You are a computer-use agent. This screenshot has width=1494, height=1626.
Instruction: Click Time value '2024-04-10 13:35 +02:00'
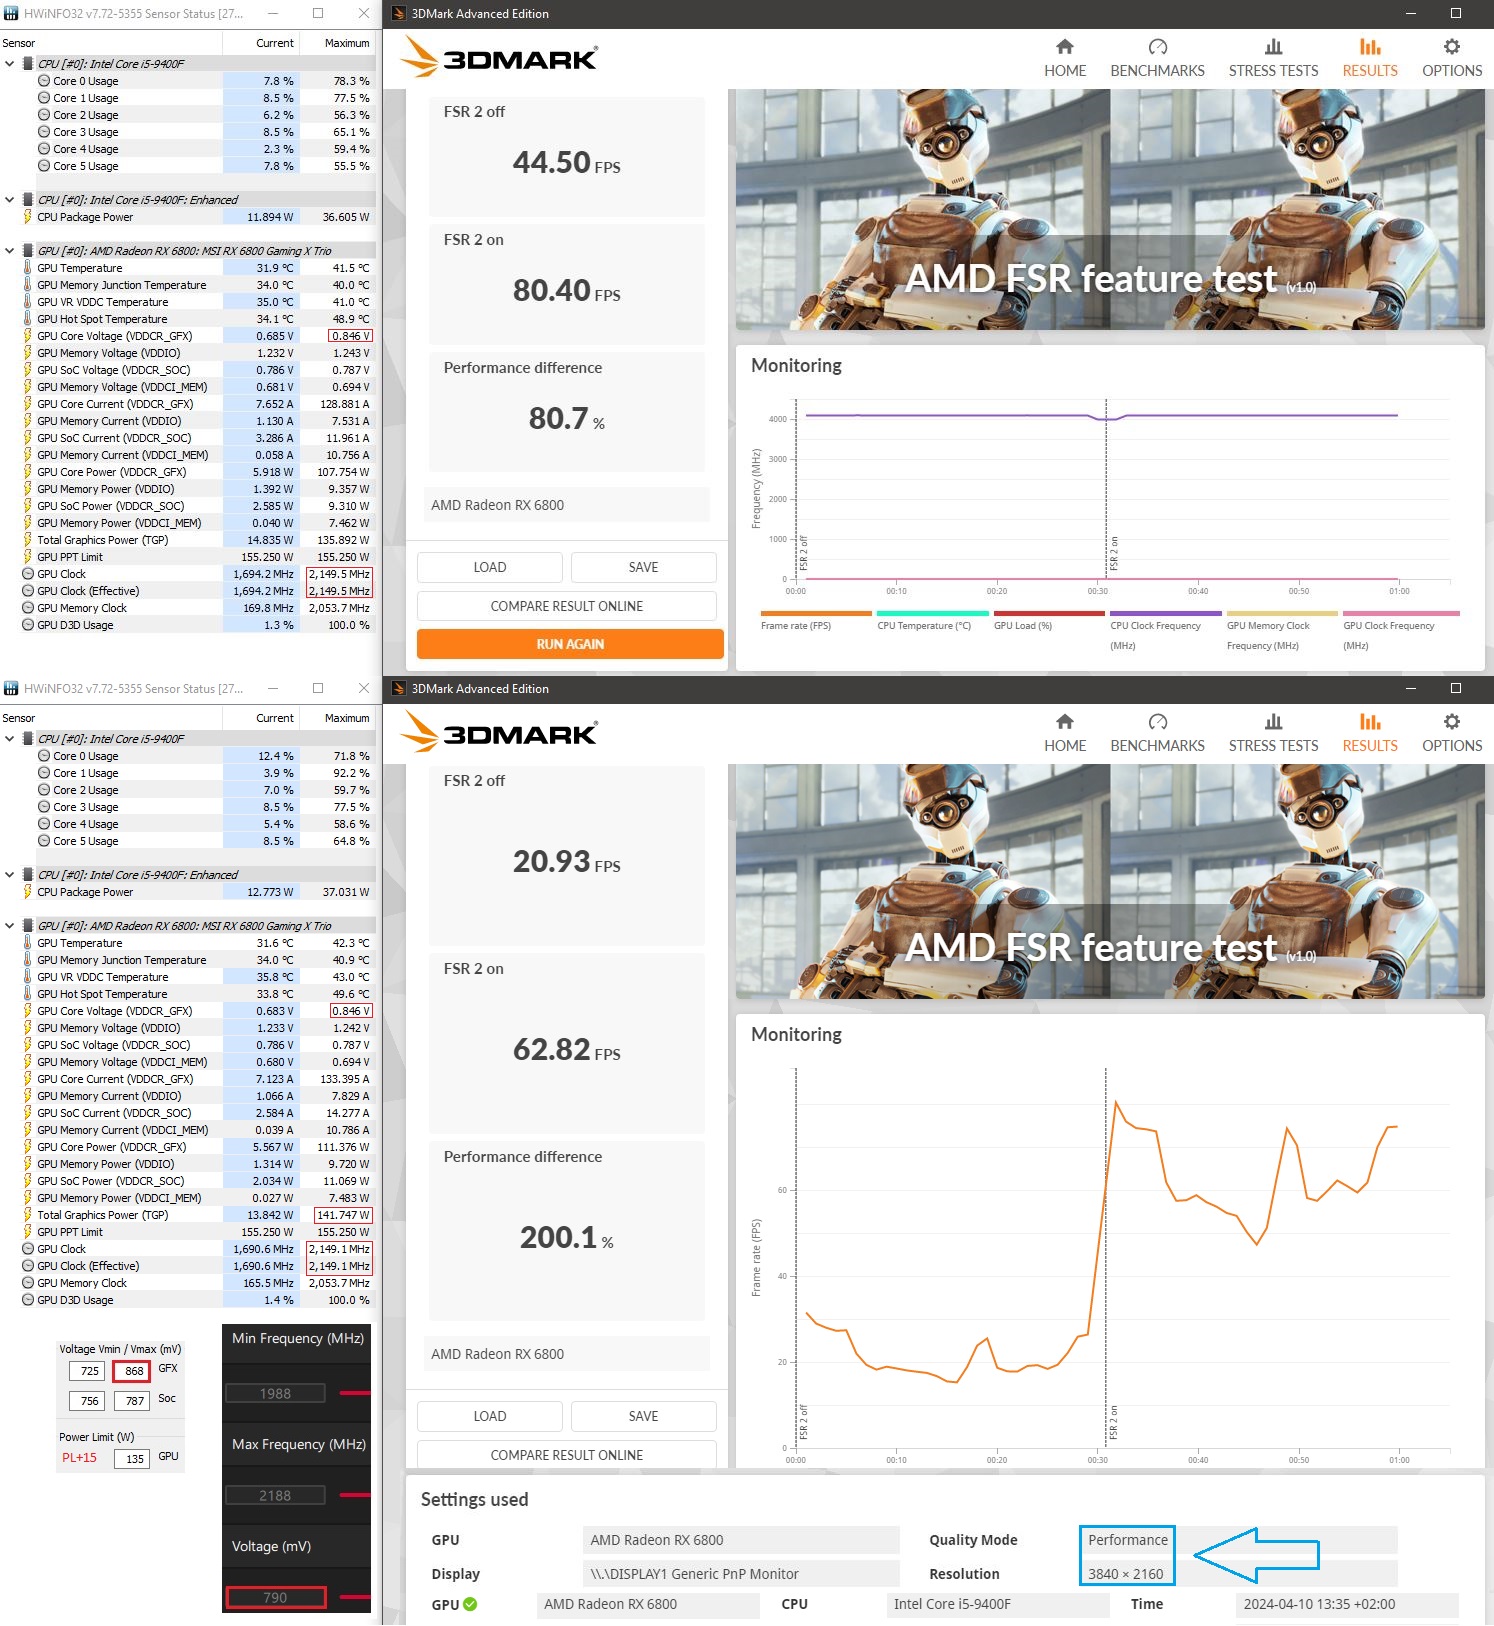coord(1319,1604)
